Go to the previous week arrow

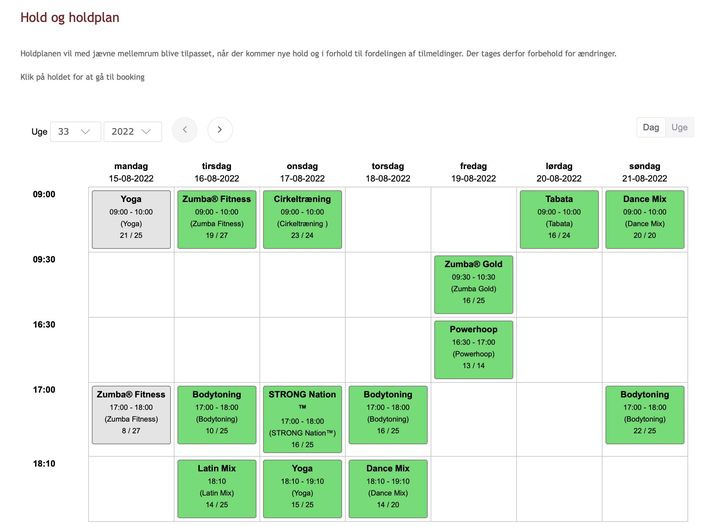[x=184, y=130]
